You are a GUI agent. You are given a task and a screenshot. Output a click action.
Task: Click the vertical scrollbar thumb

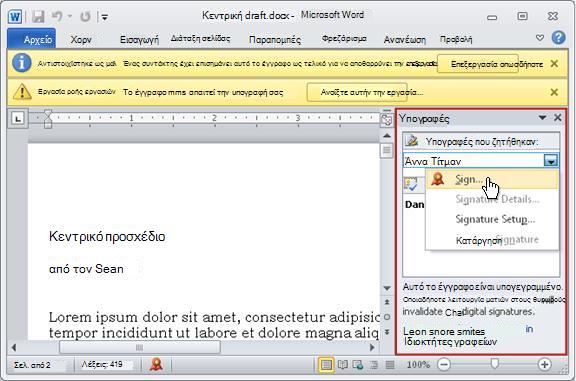tap(387, 150)
